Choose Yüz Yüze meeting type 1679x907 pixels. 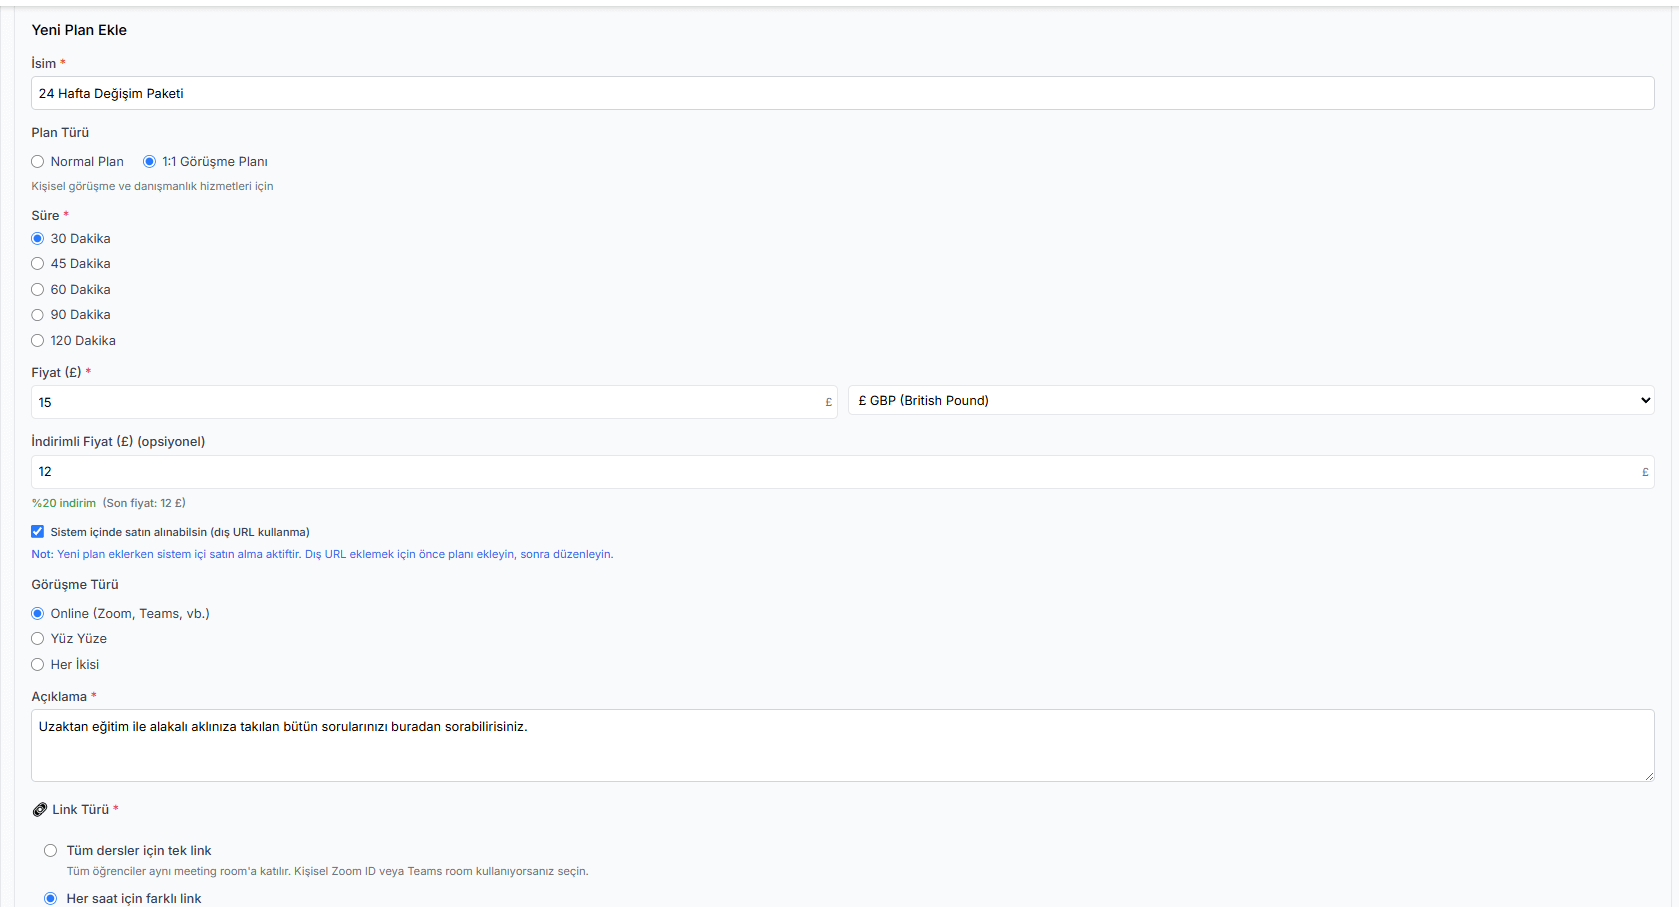coord(38,639)
